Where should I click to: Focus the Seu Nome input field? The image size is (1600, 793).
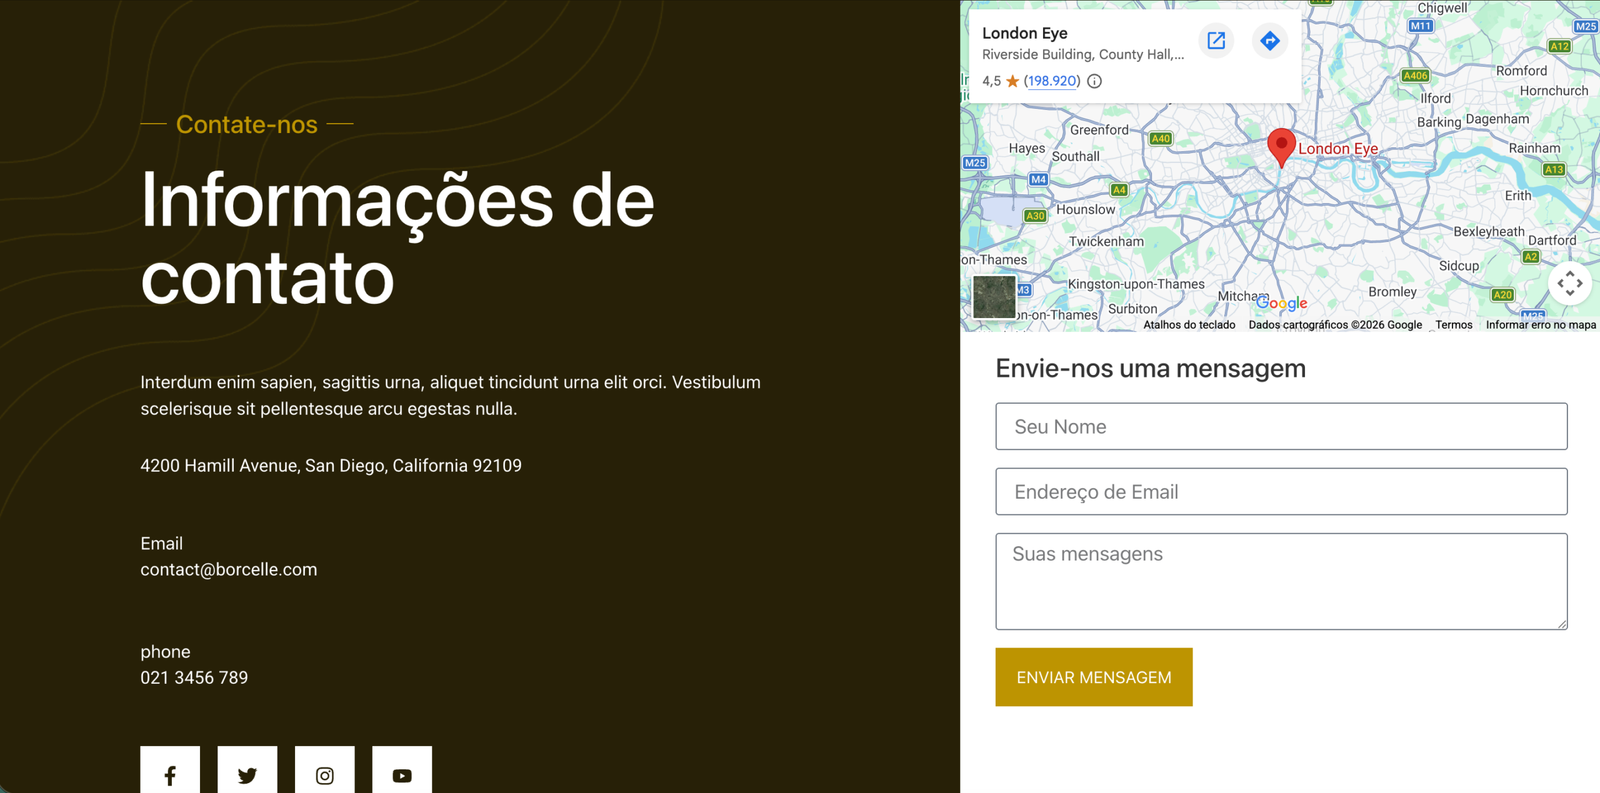click(1281, 427)
